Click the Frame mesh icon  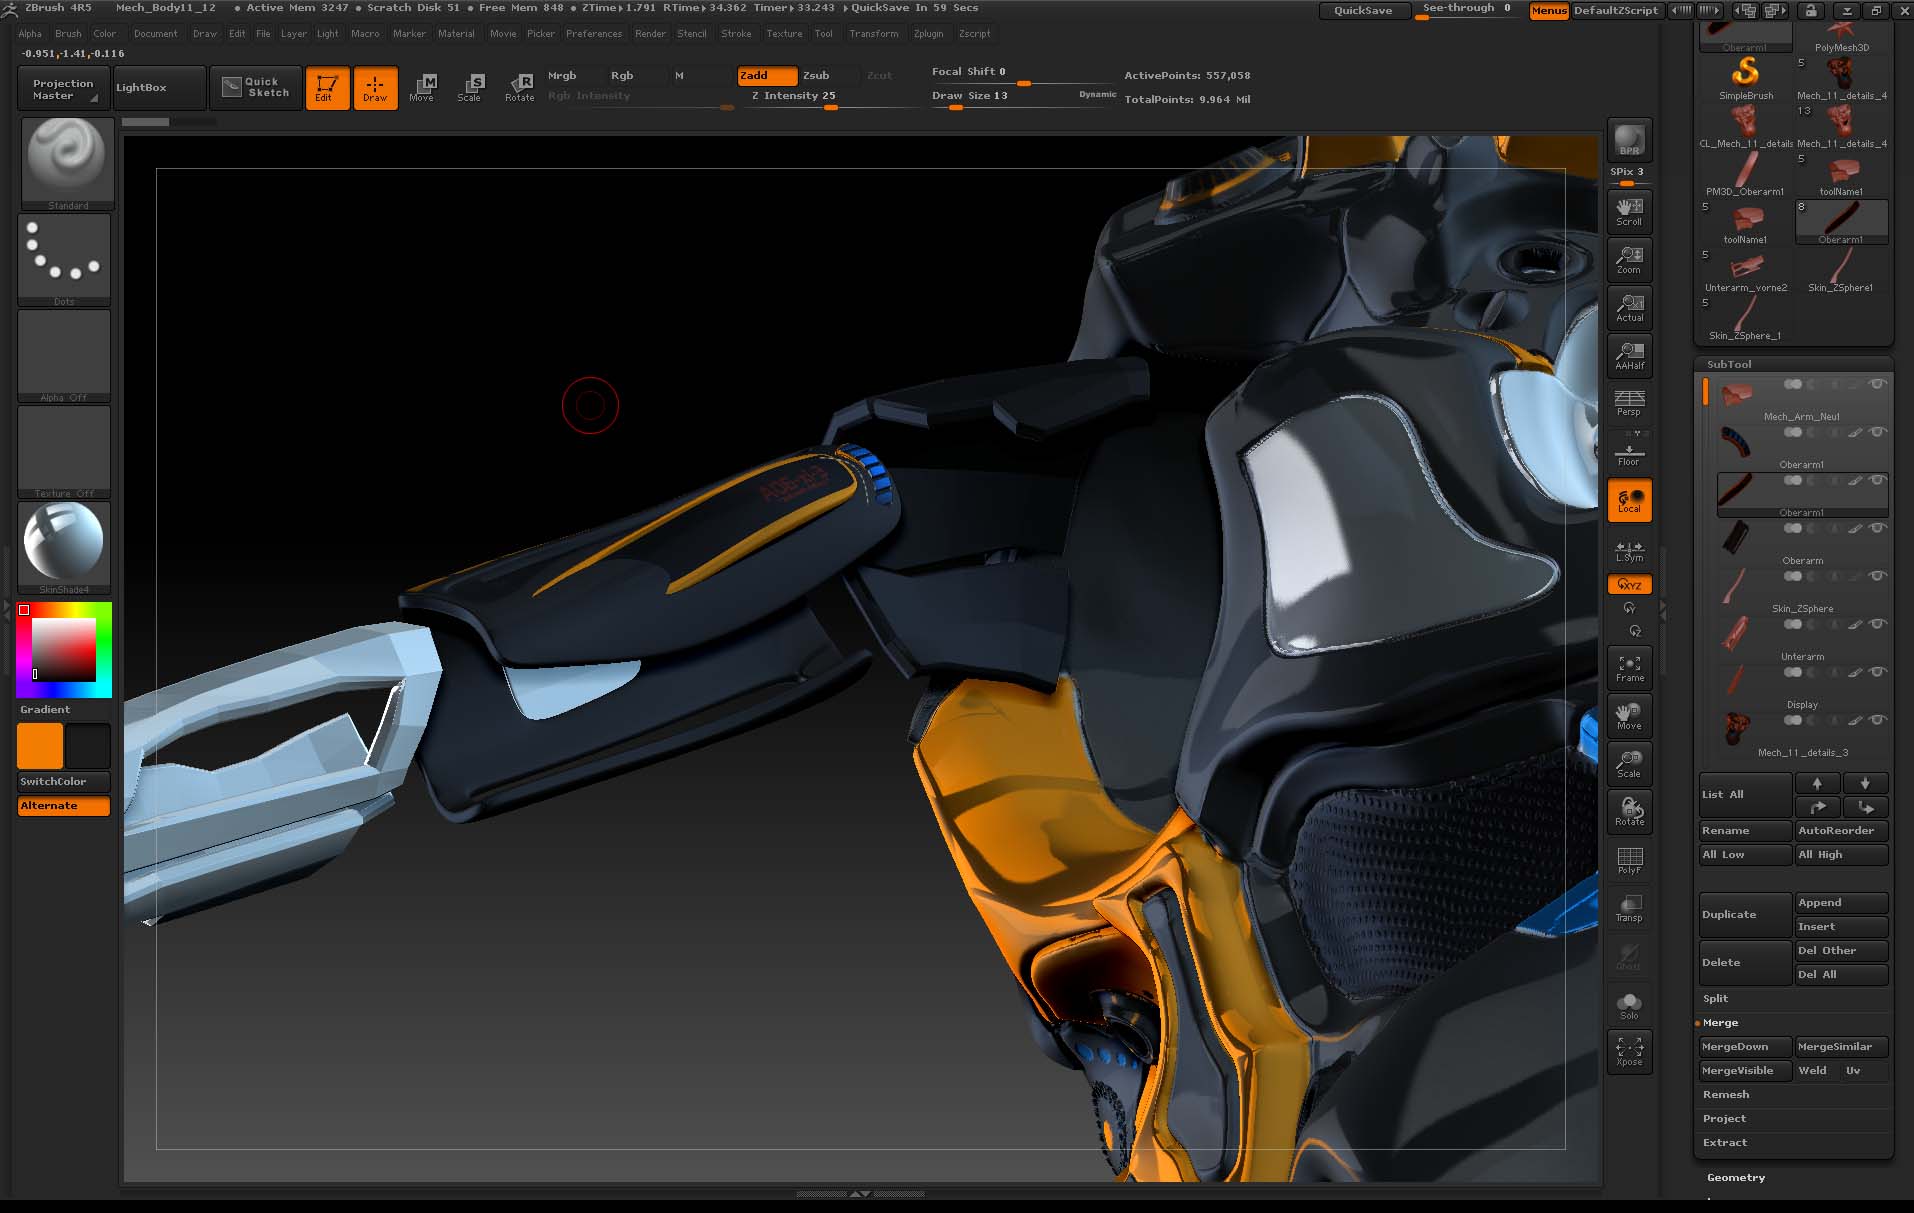tap(1629, 667)
